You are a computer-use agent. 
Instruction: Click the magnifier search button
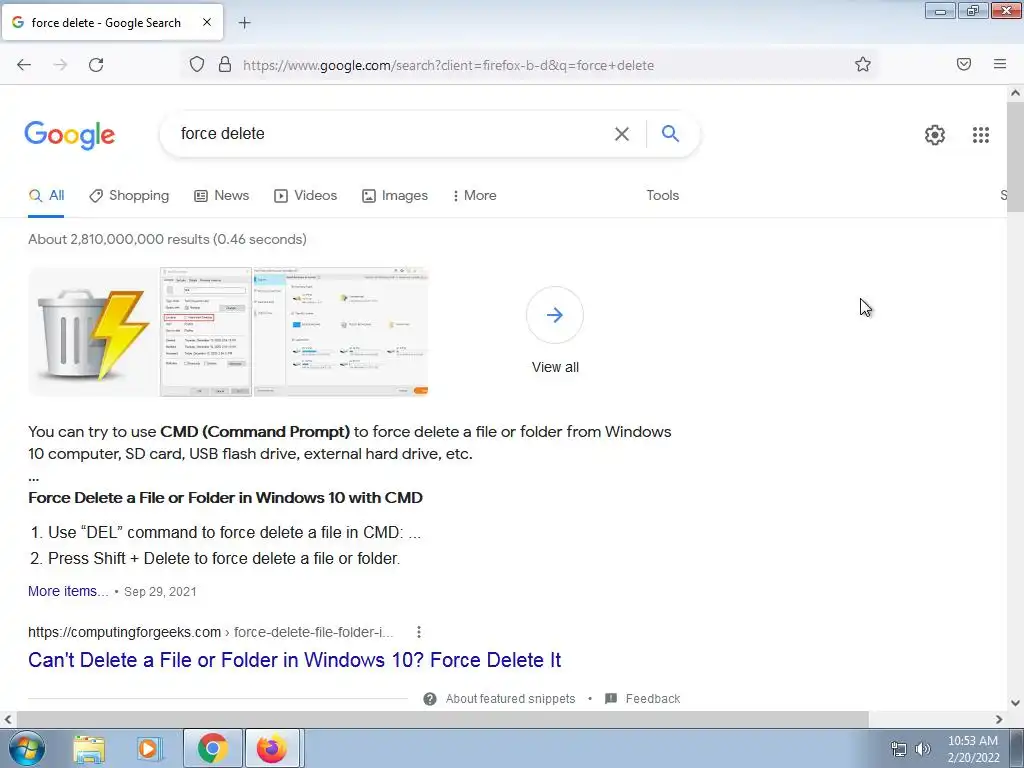click(670, 134)
